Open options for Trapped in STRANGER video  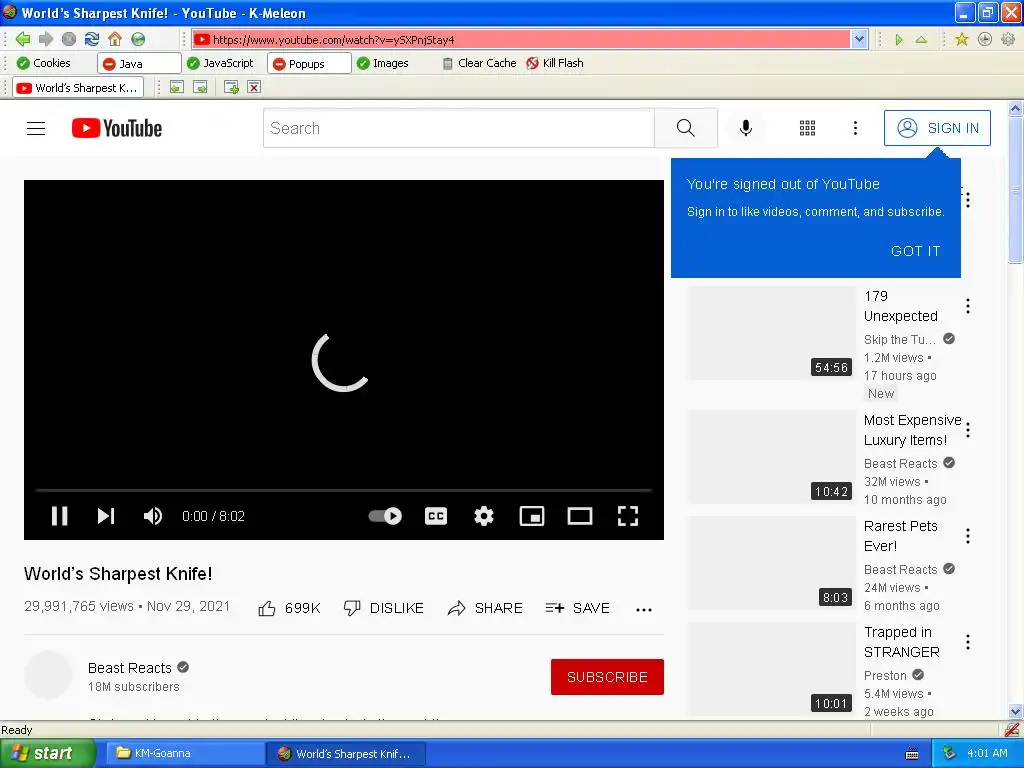tap(968, 642)
